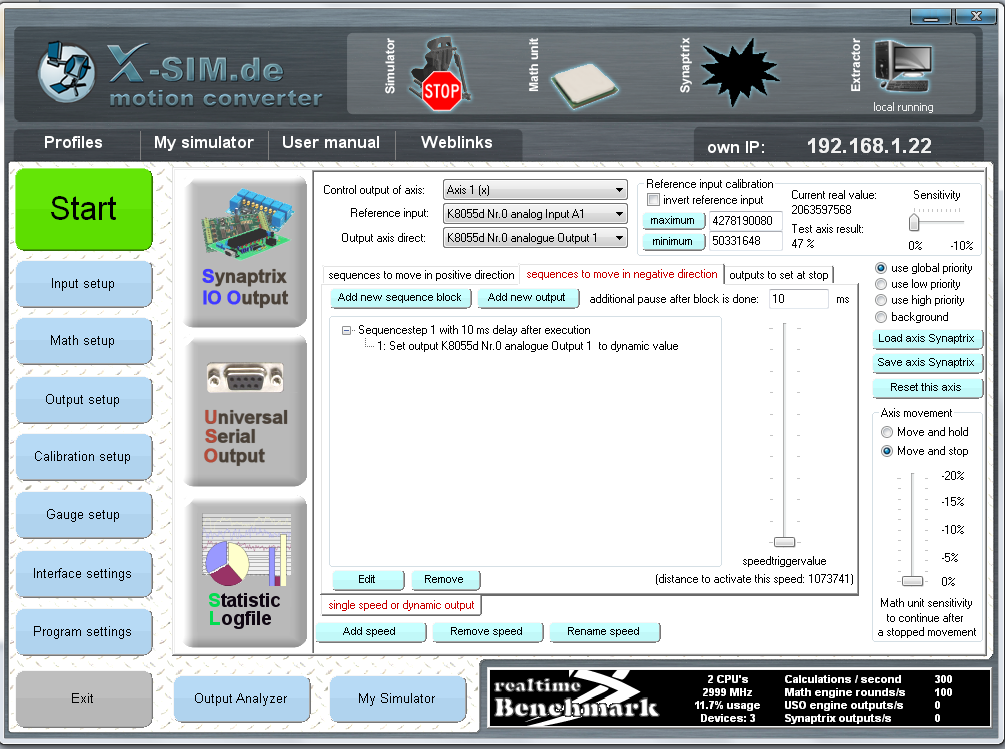Select use low priority option
The image size is (1005, 749).
pyautogui.click(x=881, y=284)
